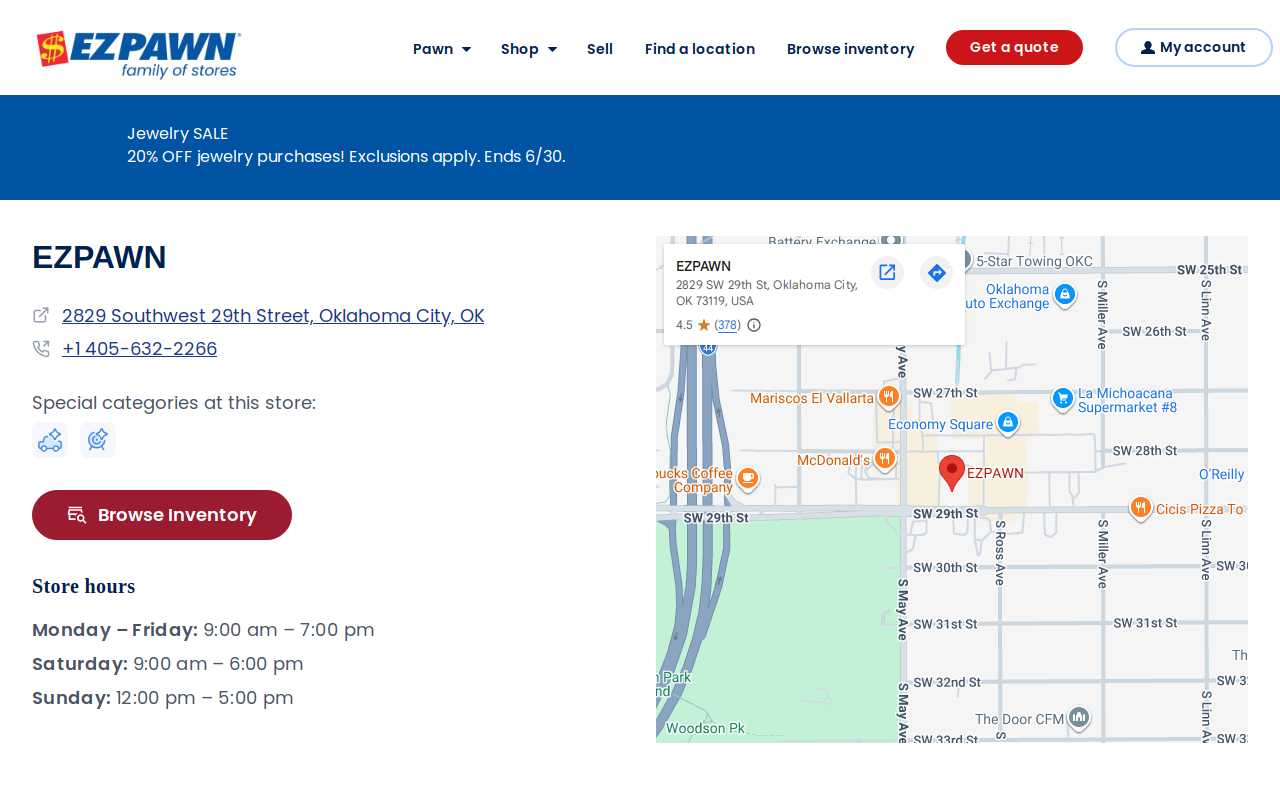
Task: Open the 2829 Southwest 29th Street address link
Action: 273,316
